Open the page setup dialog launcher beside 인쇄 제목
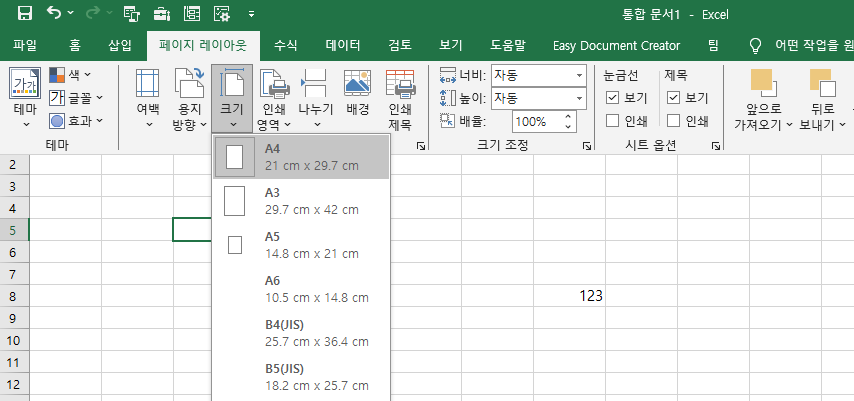 click(420, 146)
